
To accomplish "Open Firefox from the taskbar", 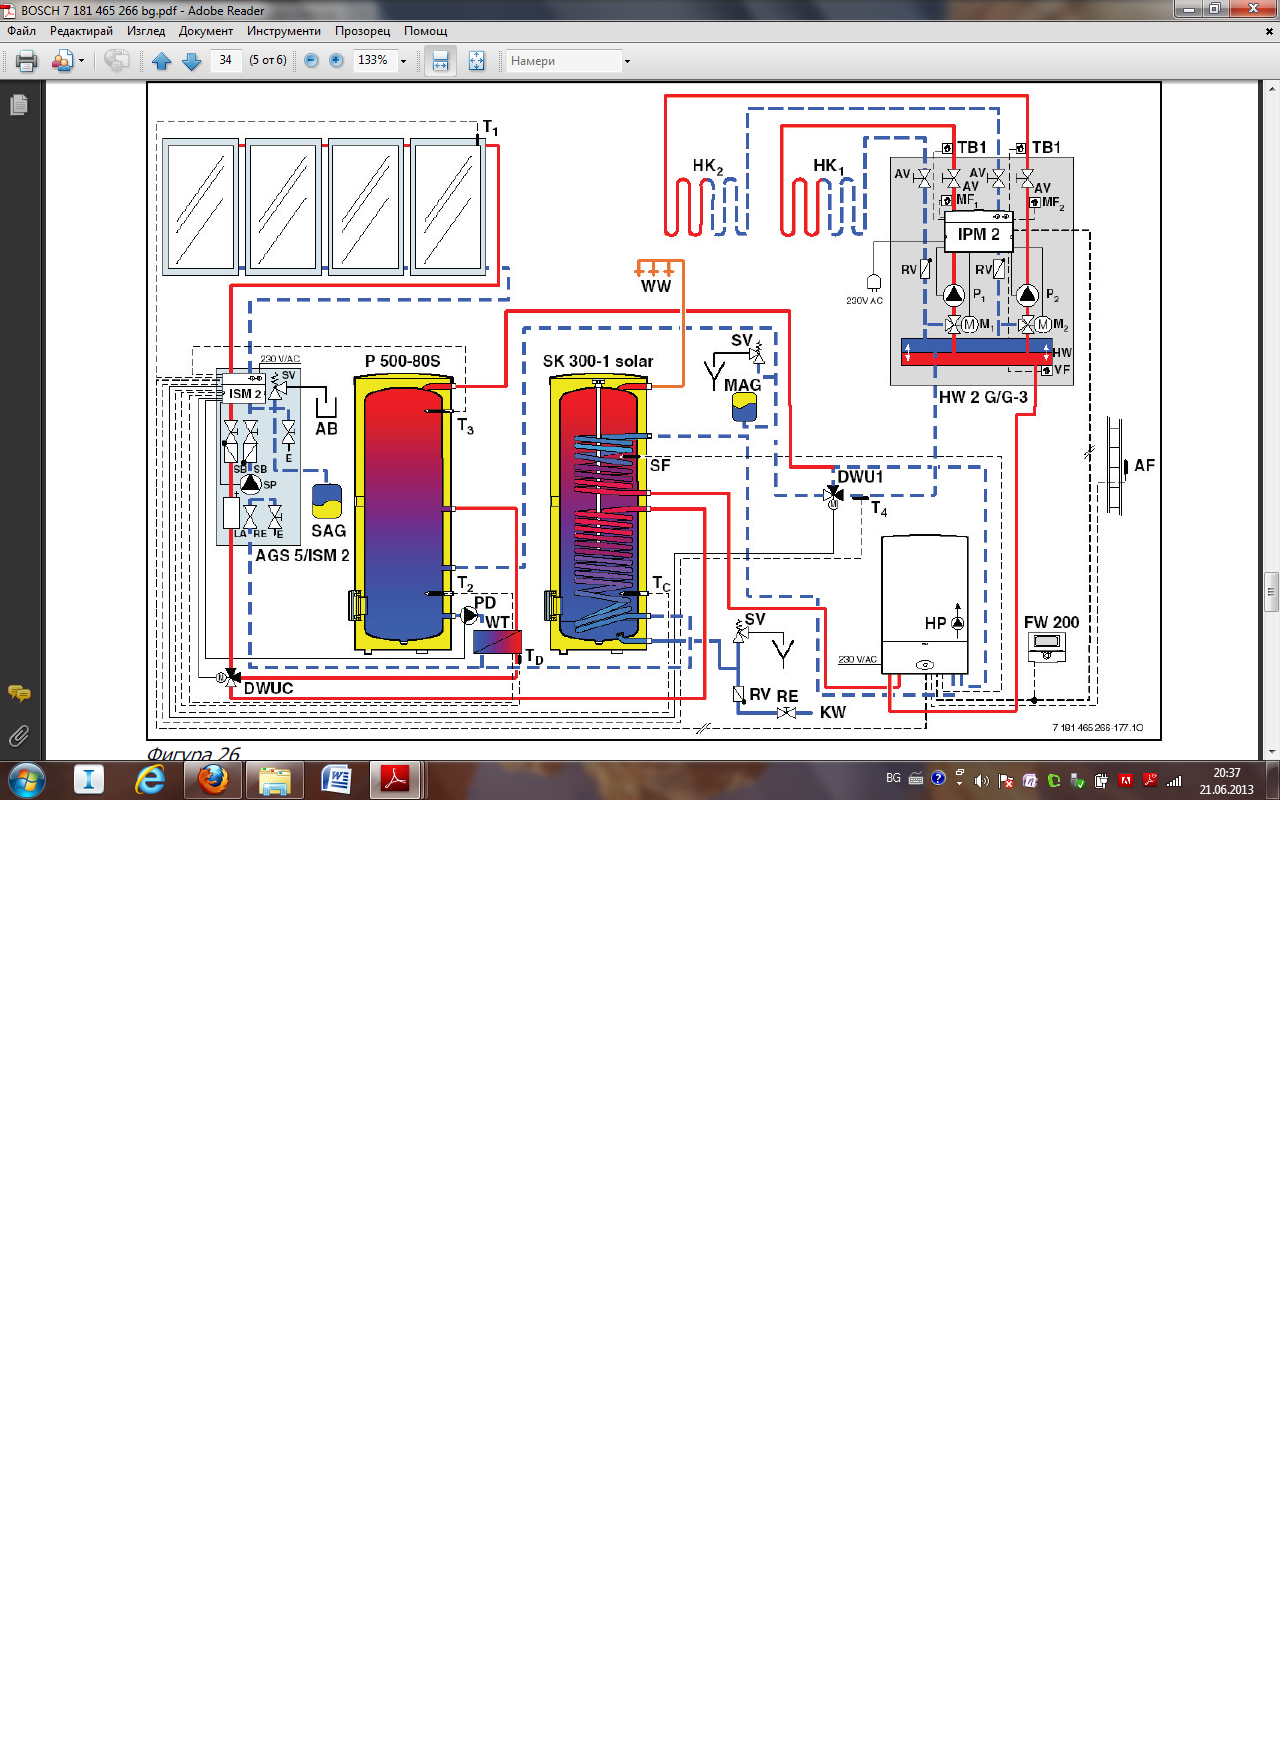I will (x=212, y=779).
